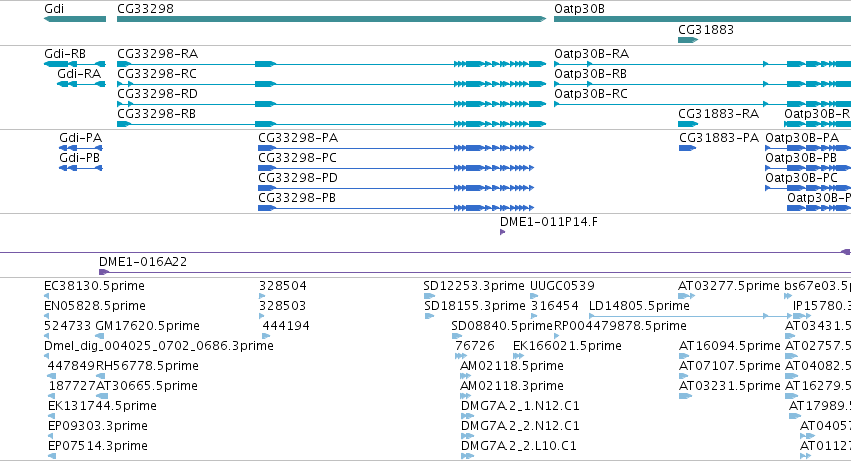Screen dimensions: 851x461
Task: Open EST EK166021.5prime
Action: point(567,346)
